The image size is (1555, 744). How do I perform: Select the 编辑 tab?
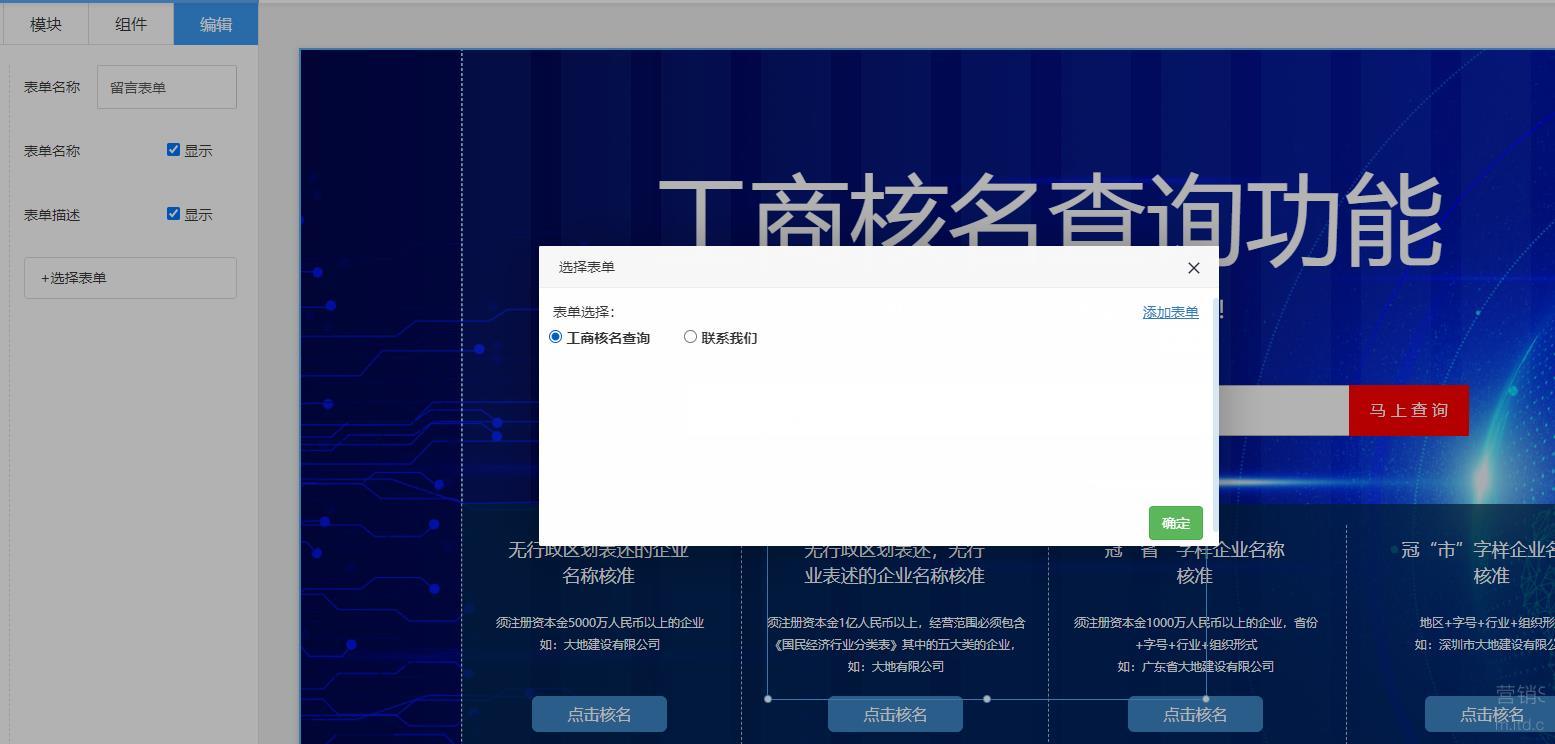pos(216,24)
